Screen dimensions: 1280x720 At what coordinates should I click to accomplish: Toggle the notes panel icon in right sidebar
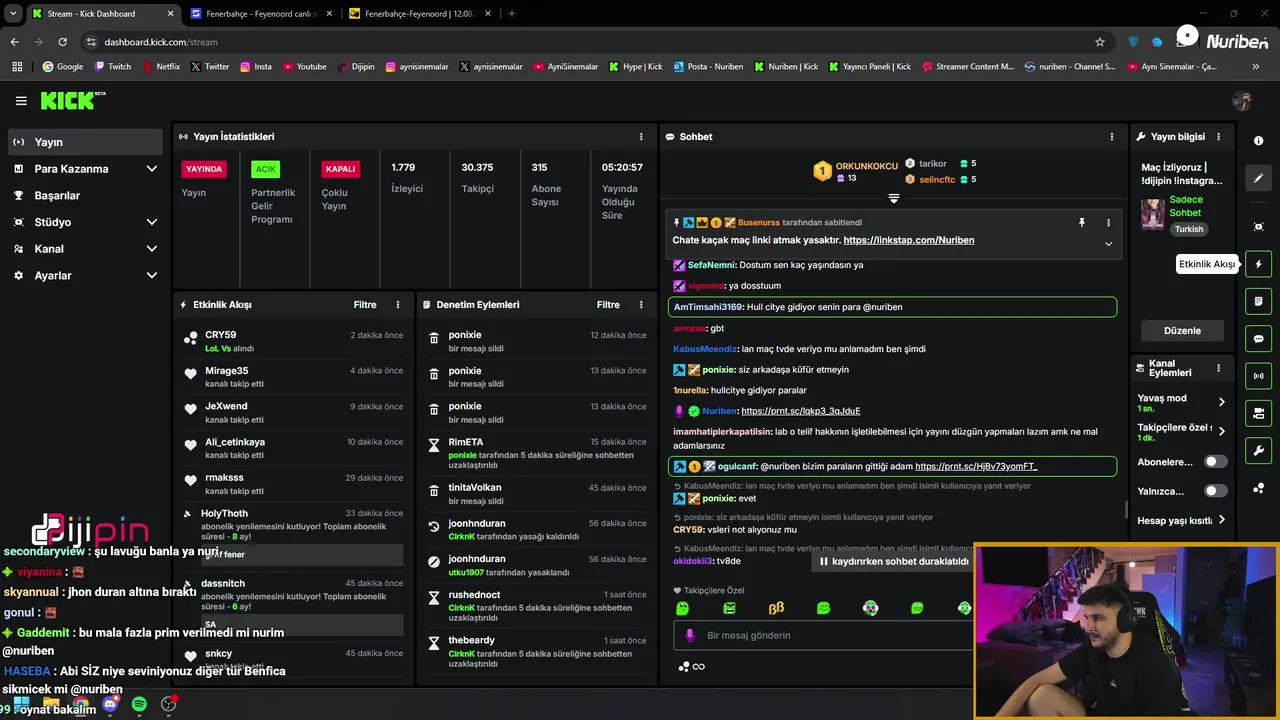click(1258, 301)
